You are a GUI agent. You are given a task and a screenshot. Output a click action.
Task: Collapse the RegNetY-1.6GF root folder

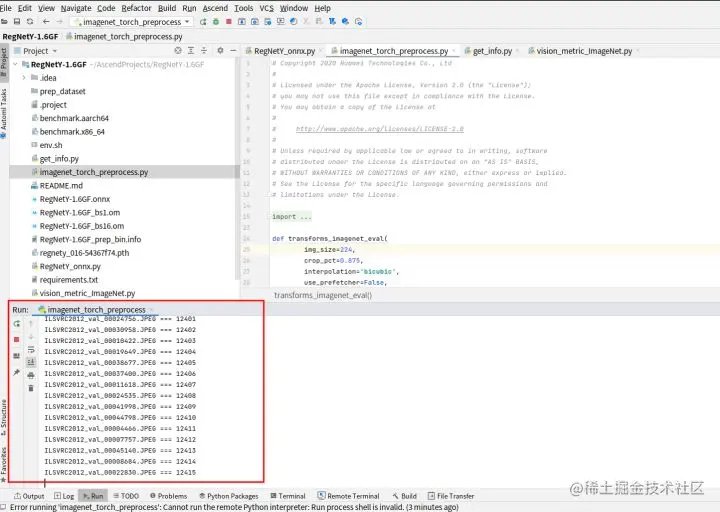tap(16, 65)
